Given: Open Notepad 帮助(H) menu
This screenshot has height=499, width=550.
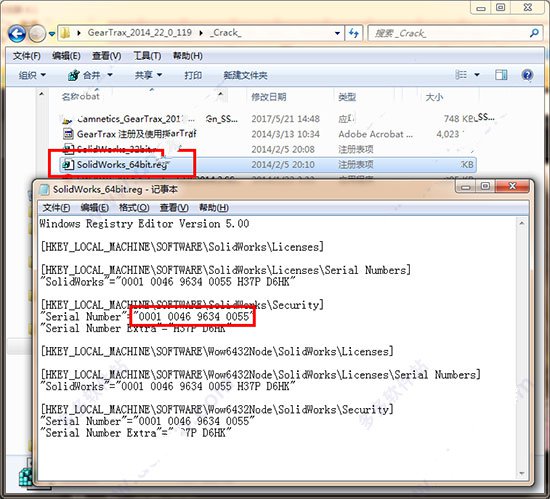Looking at the screenshot, I should (214, 208).
